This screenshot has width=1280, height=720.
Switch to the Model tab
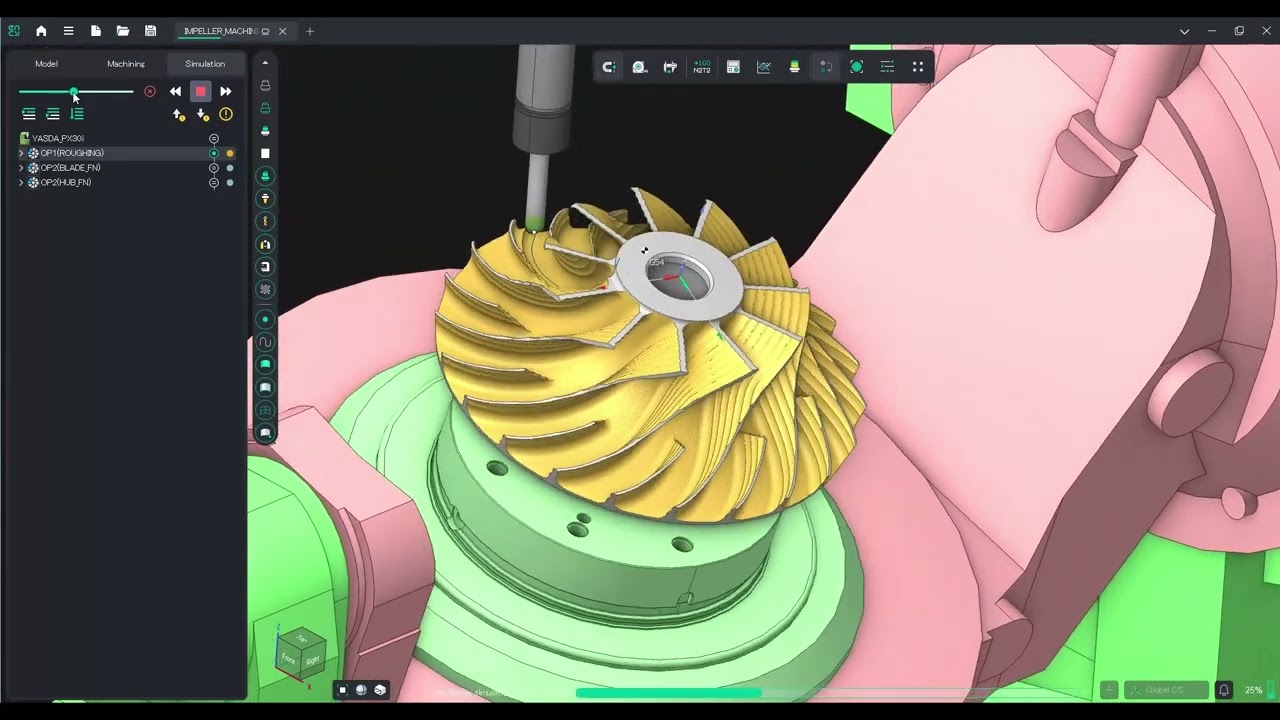click(x=46, y=64)
